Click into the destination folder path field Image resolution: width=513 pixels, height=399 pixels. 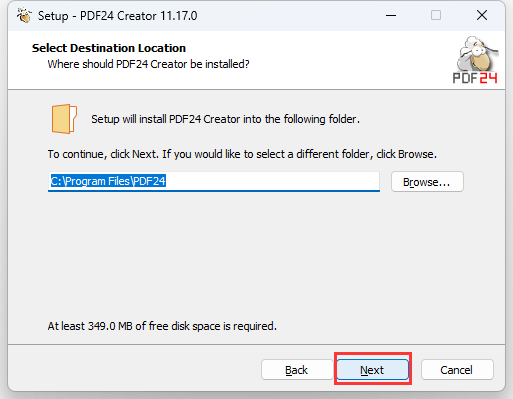(214, 182)
